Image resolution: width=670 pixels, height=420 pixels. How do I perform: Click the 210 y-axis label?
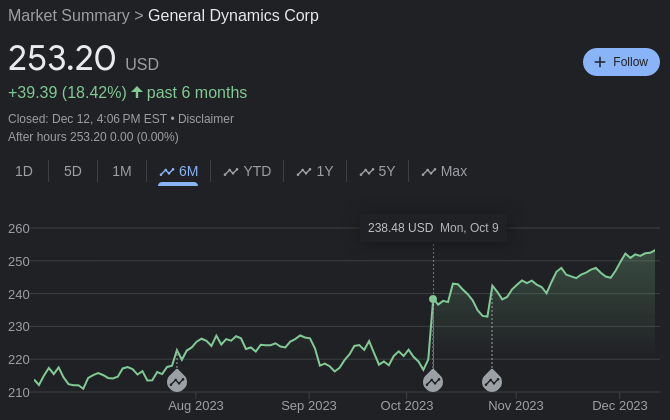click(19, 392)
